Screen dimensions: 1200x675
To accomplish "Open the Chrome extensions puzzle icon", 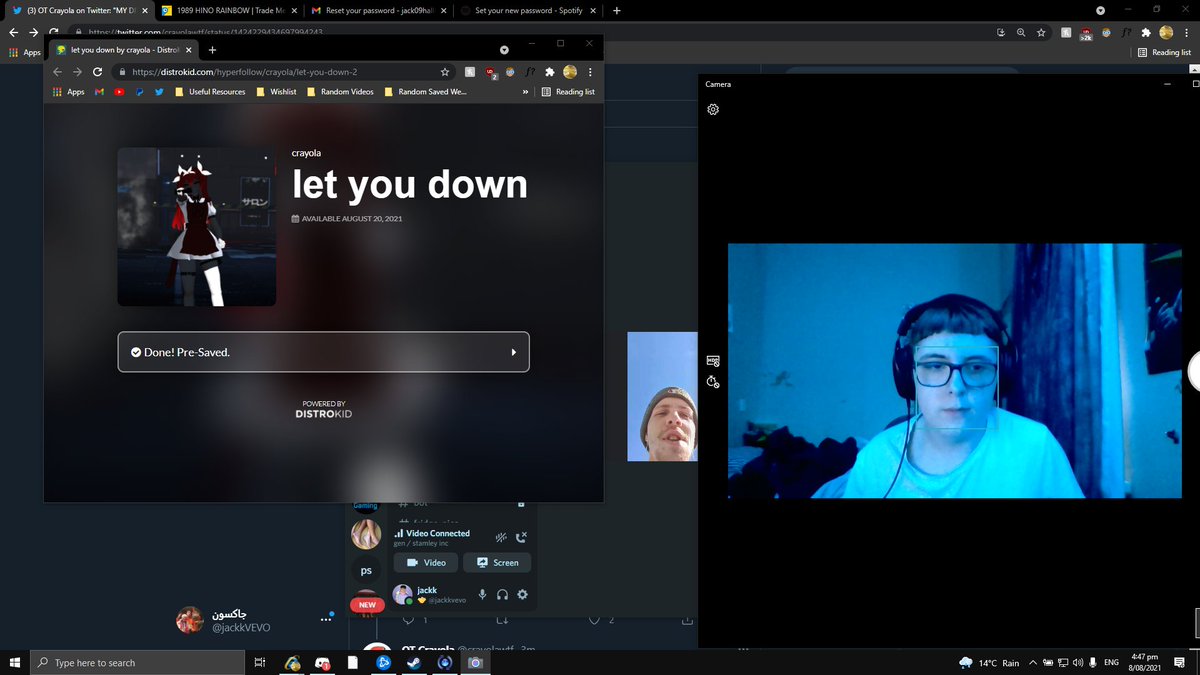I will [x=549, y=72].
